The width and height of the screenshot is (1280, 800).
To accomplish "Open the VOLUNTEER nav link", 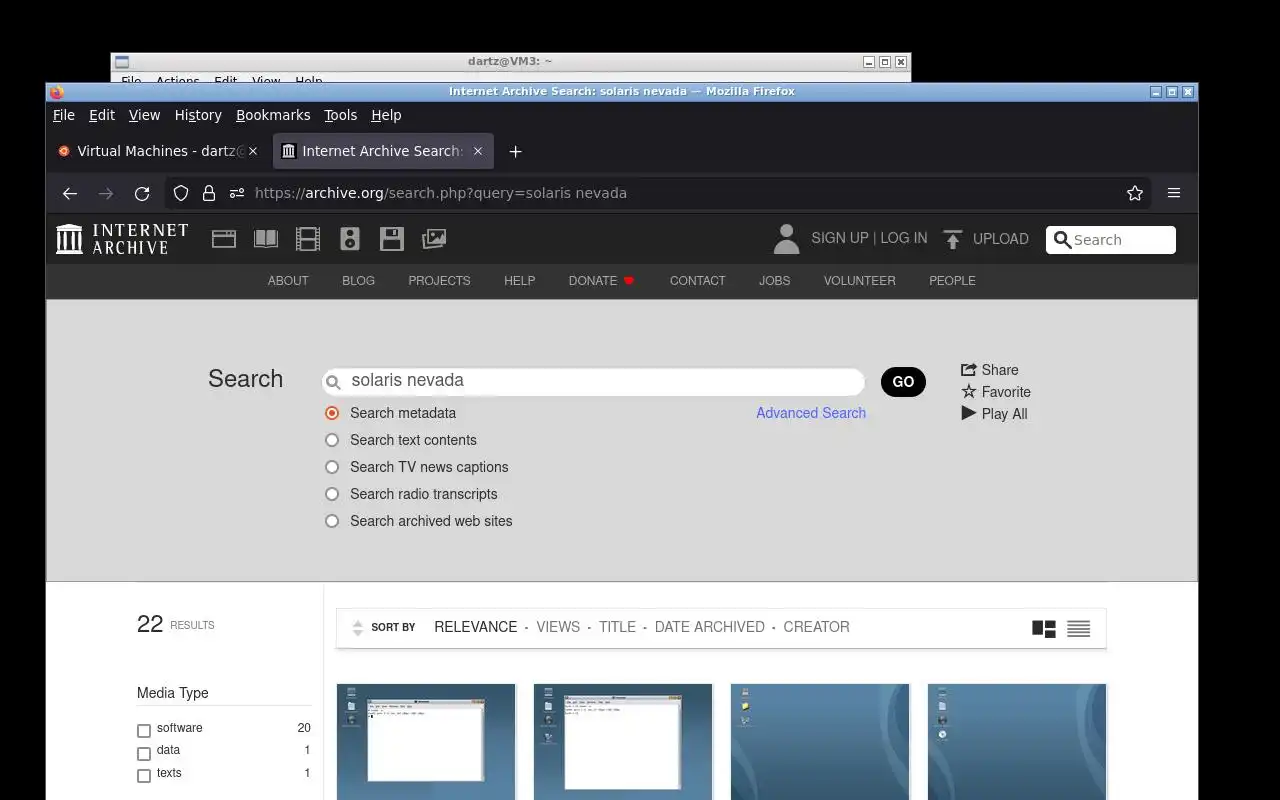I will pos(860,281).
